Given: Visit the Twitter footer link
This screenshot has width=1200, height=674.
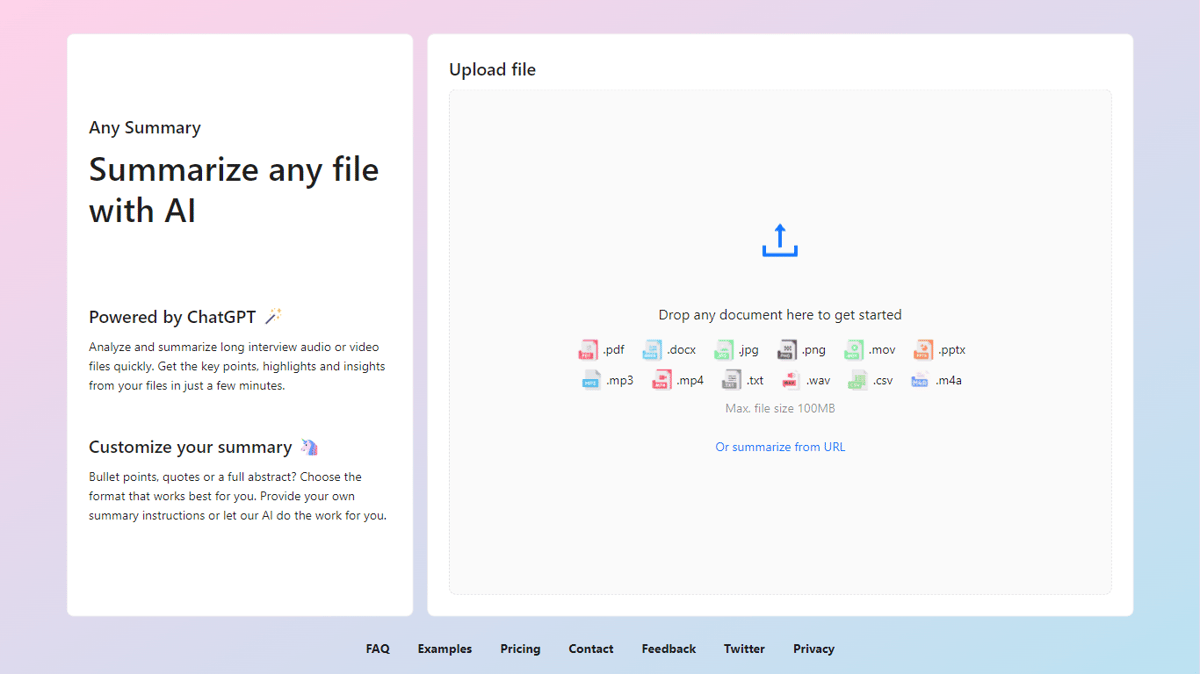Looking at the screenshot, I should (x=744, y=649).
